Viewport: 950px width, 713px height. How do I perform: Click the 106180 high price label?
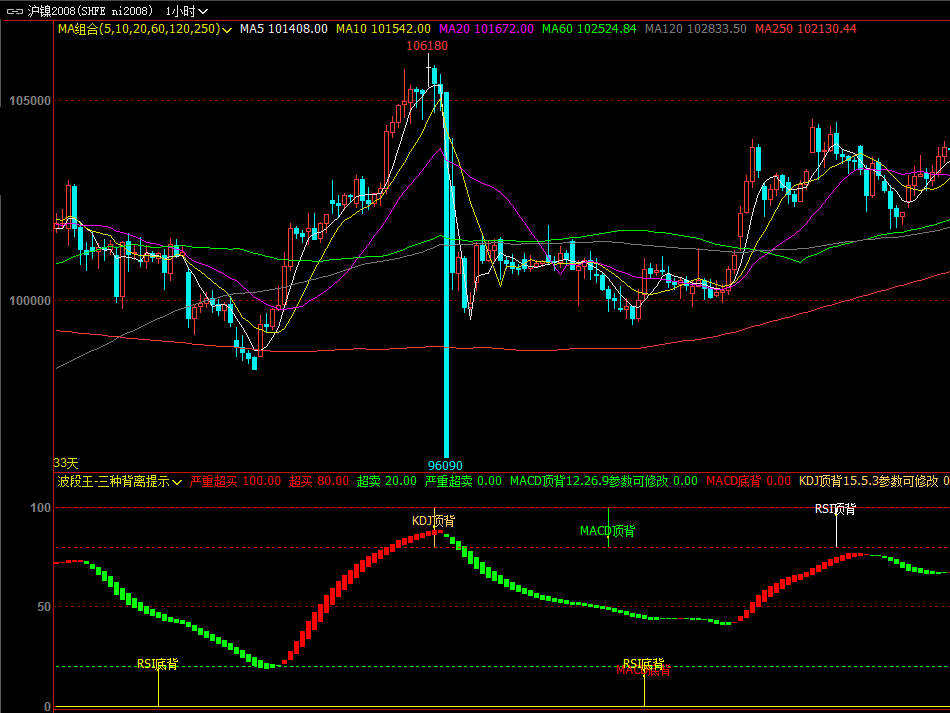click(427, 46)
